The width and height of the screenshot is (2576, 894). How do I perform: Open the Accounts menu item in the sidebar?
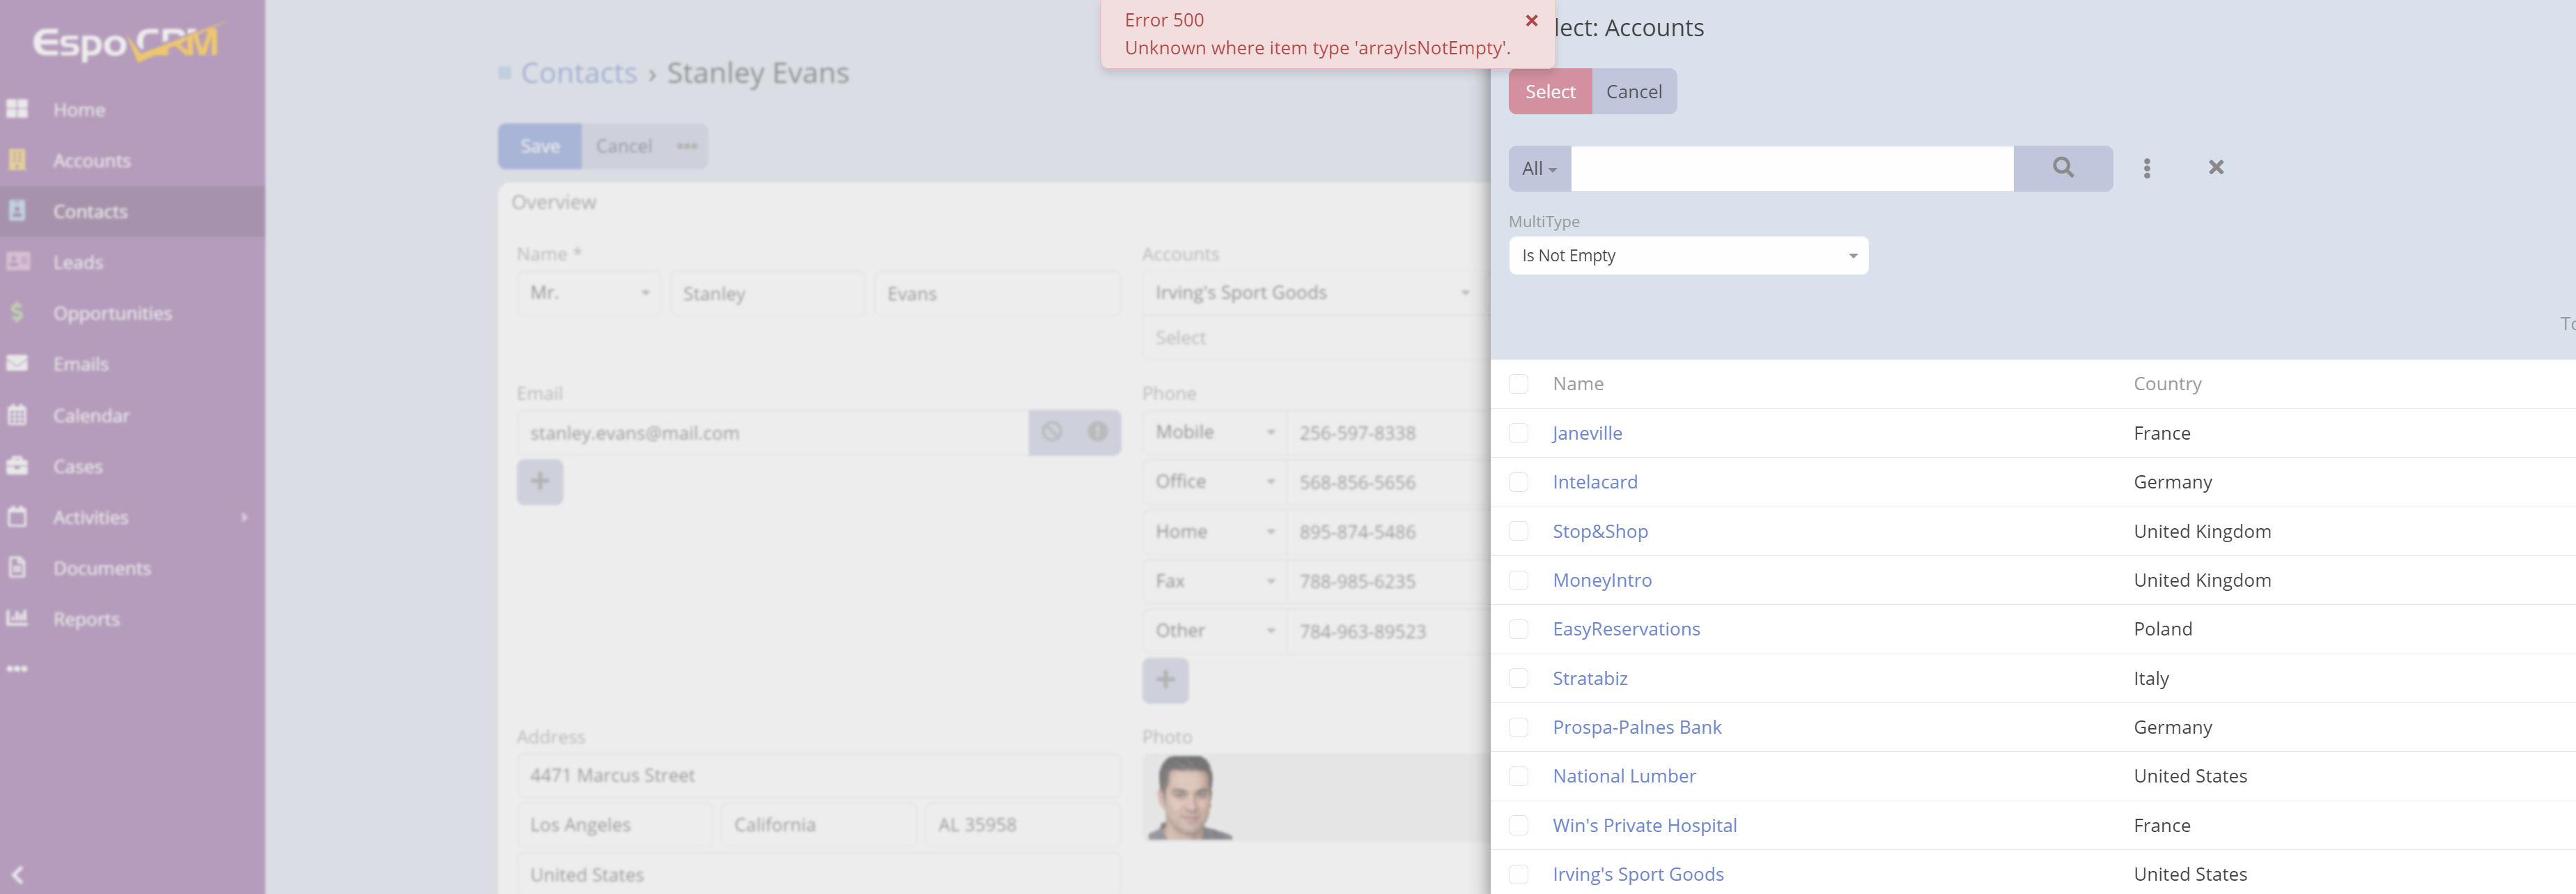[91, 161]
